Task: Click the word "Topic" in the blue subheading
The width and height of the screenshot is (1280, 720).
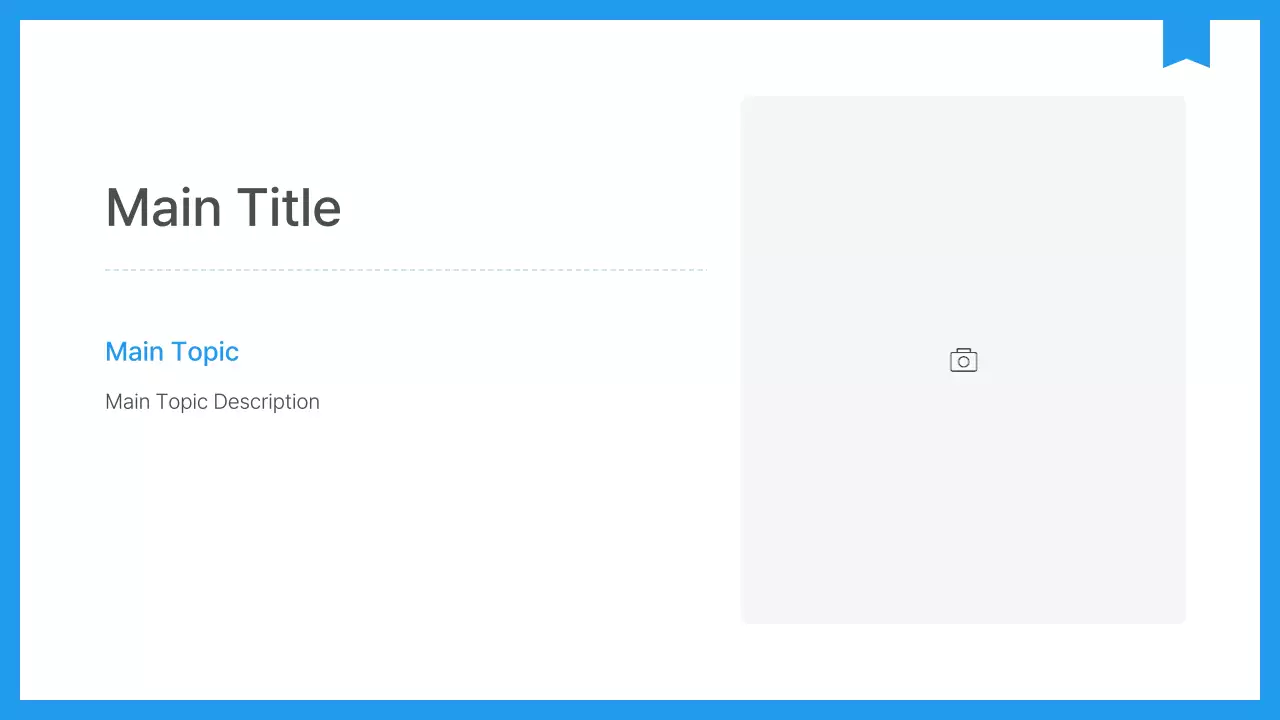Action: [205, 352]
